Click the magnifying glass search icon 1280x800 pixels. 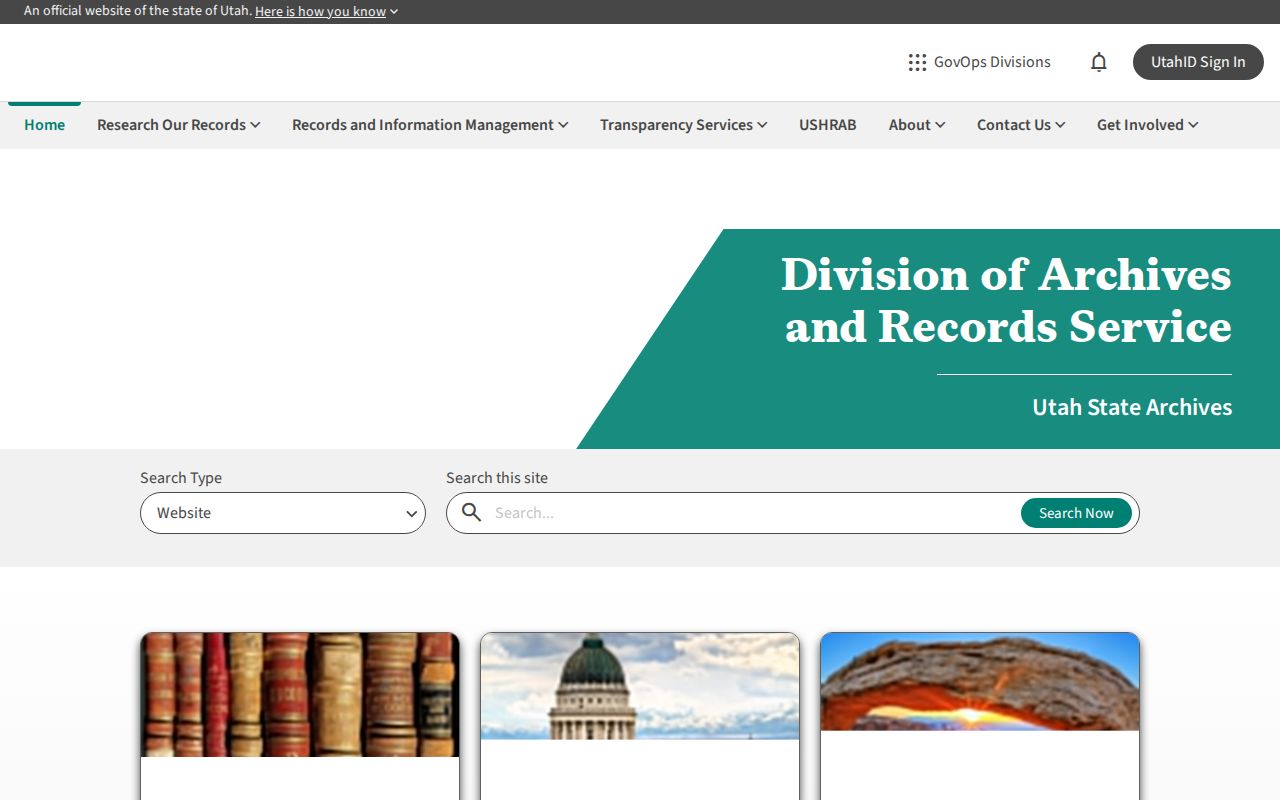point(472,513)
